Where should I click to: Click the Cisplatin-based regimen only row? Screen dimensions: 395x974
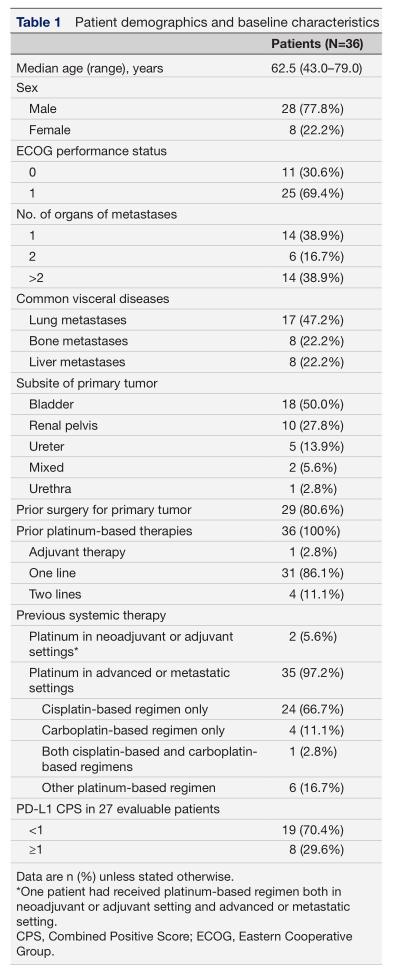coord(198,709)
